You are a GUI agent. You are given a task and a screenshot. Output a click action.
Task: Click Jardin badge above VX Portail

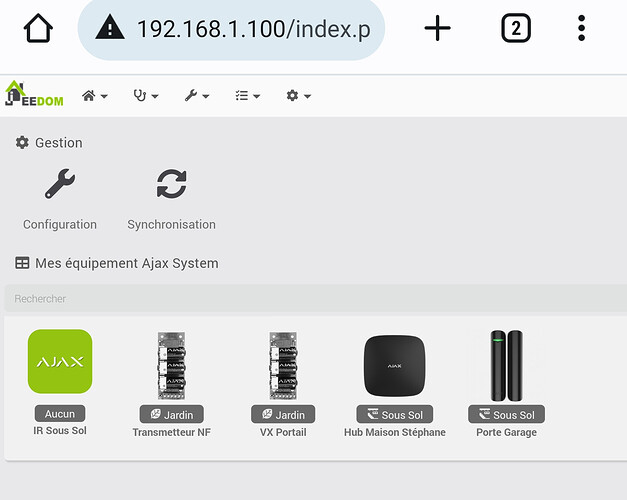pos(283,414)
